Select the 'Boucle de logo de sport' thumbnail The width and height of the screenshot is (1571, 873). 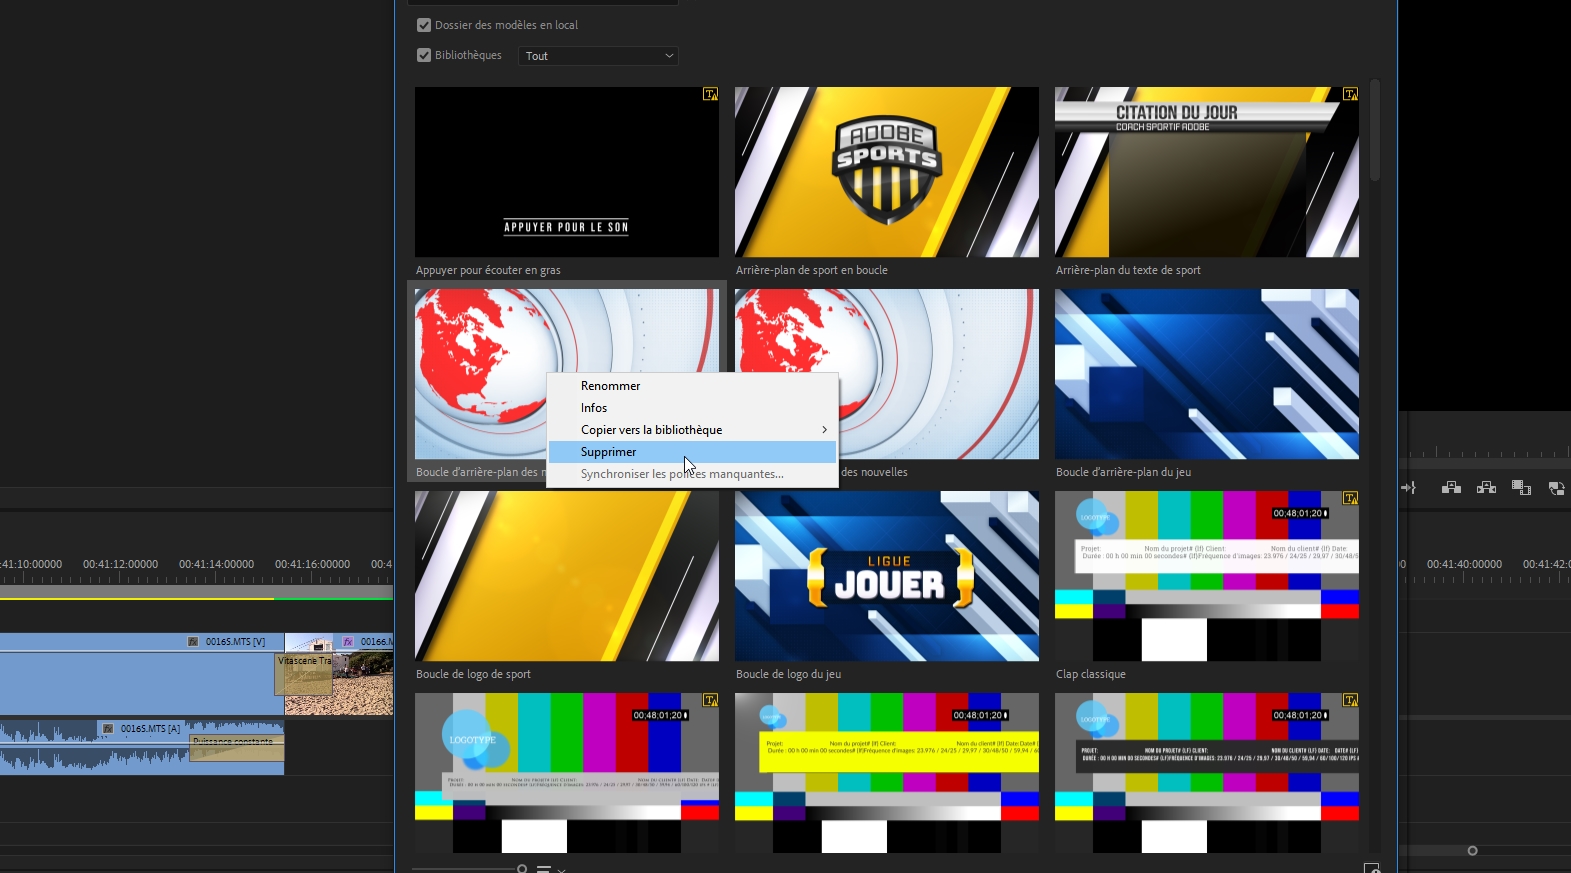567,576
